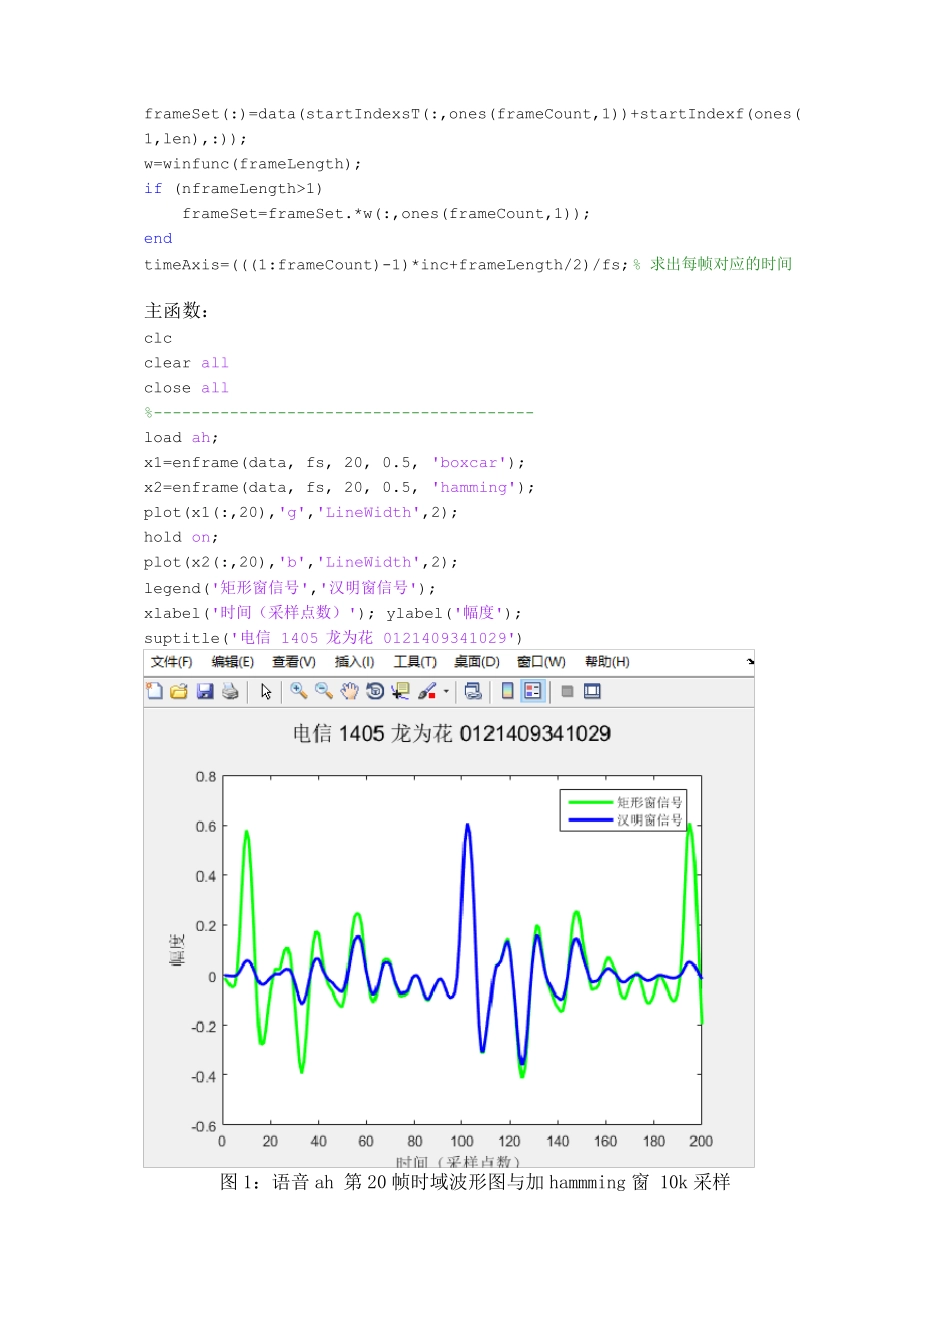Screen dimensions: 950x1344
Task: Click the x-axis tick value 100
Action: pyautogui.click(x=462, y=1141)
